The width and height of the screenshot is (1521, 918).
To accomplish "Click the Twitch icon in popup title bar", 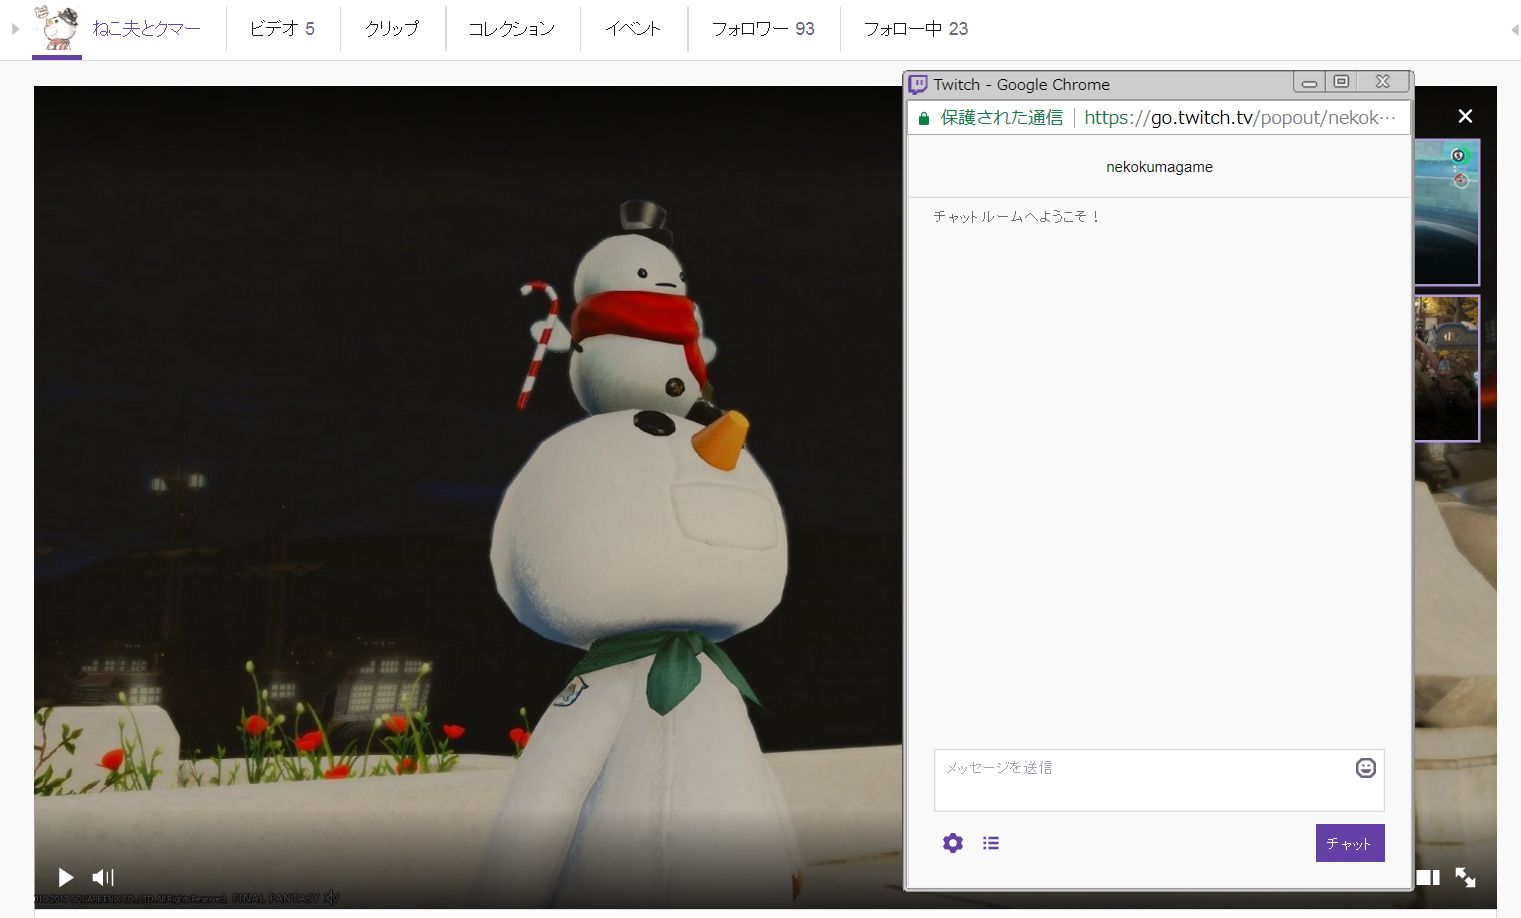I will click(x=918, y=84).
